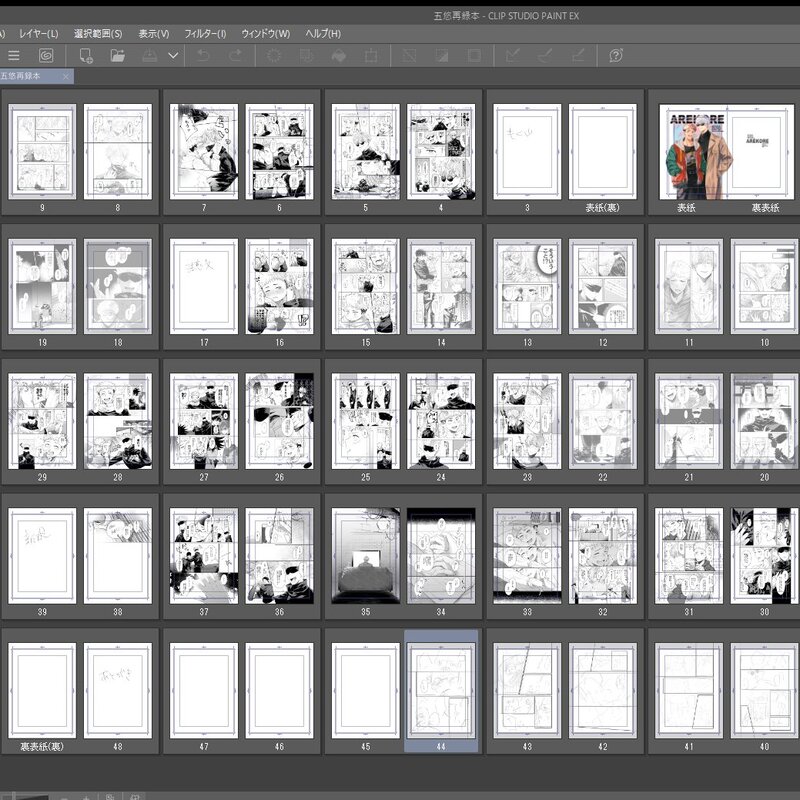Click the Deselect icon
Screen dimensions: 800x800
(x=409, y=56)
